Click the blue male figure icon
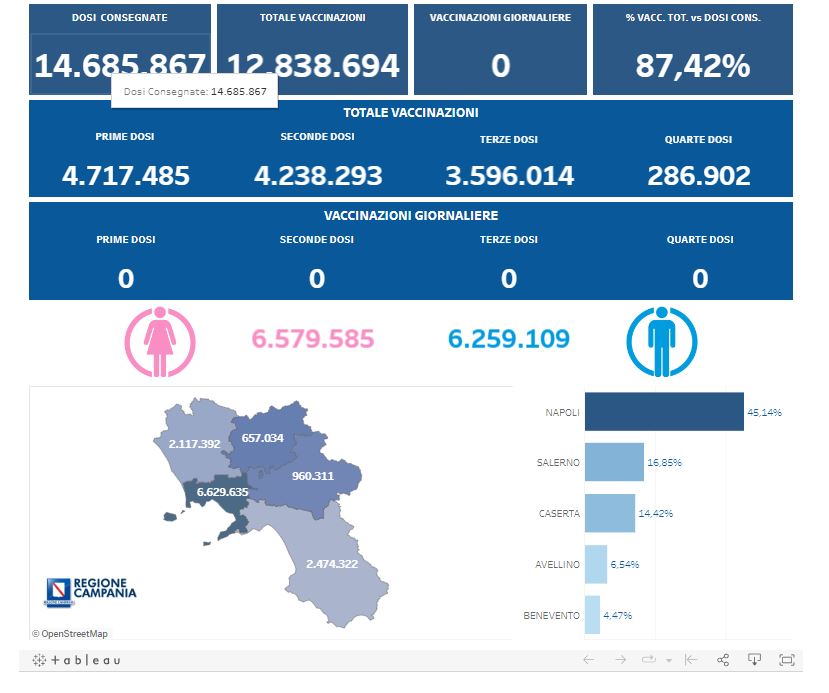The width and height of the screenshot is (829, 693). pyautogui.click(x=659, y=340)
